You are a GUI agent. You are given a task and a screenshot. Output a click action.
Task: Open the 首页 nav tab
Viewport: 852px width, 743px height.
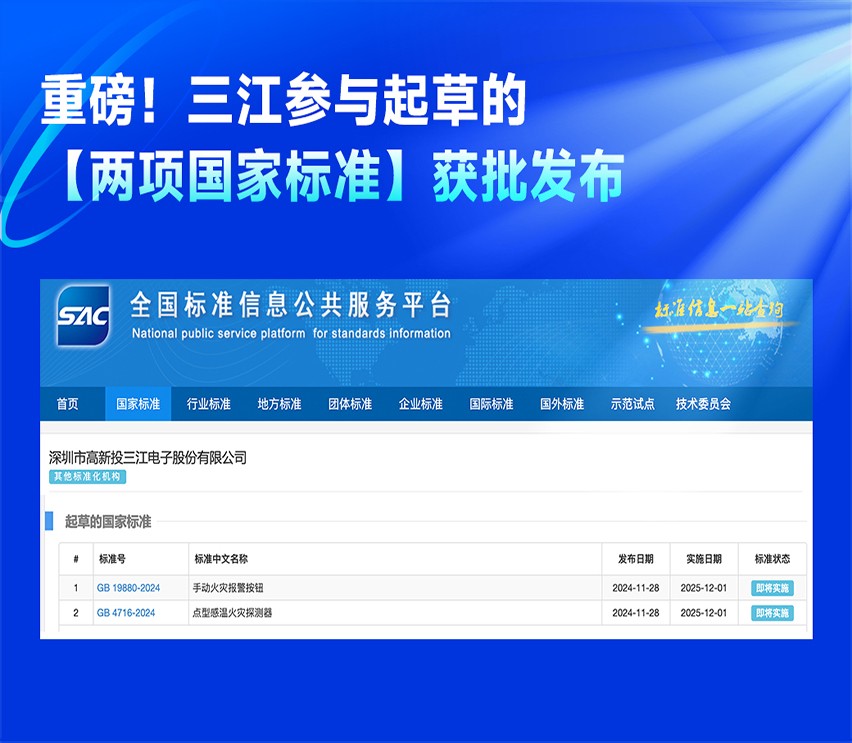pyautogui.click(x=67, y=404)
